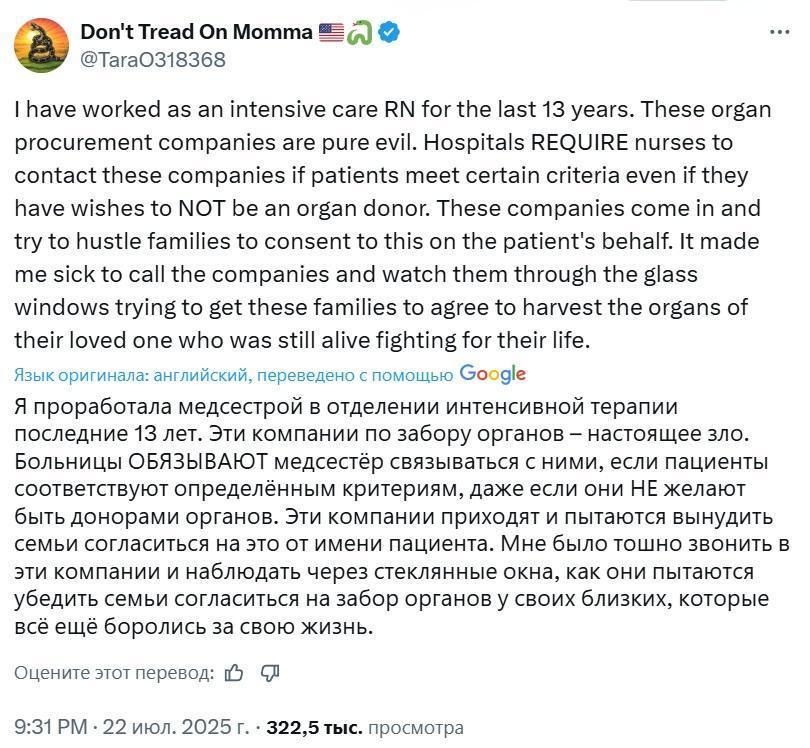Click the @TaraO318368 handle
This screenshot has width=810, height=748.
(x=153, y=60)
